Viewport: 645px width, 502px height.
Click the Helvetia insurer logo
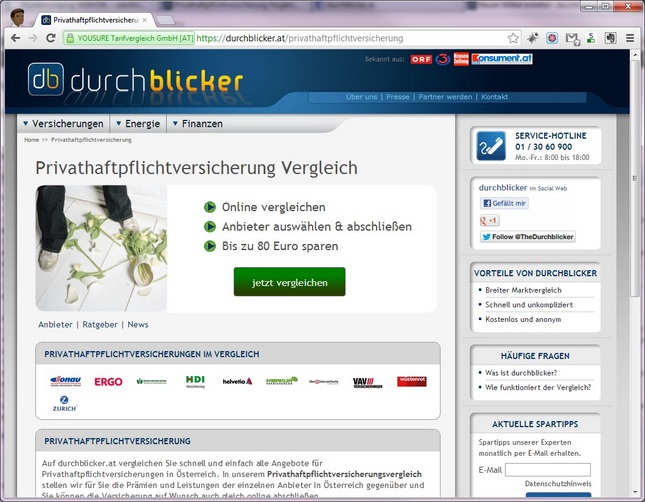pyautogui.click(x=237, y=381)
